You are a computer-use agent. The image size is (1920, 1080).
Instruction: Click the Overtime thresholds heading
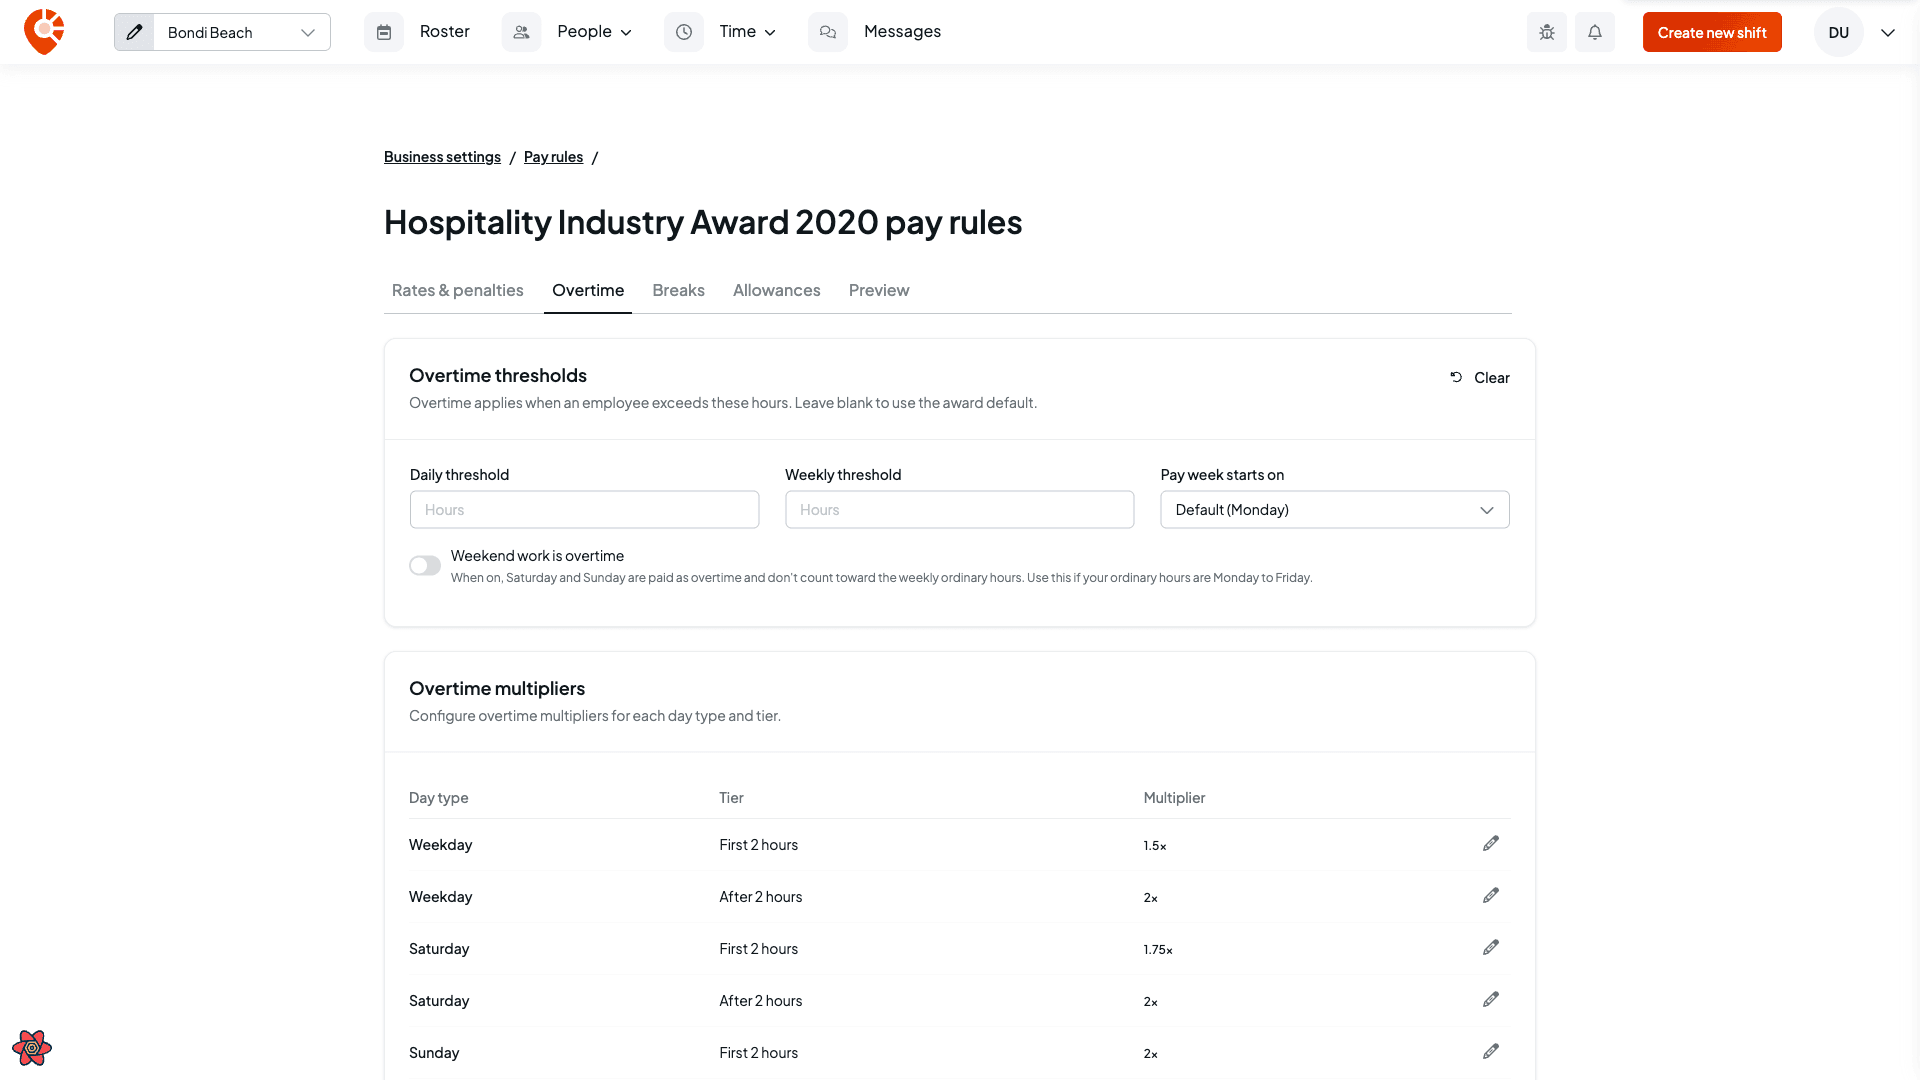click(x=498, y=376)
